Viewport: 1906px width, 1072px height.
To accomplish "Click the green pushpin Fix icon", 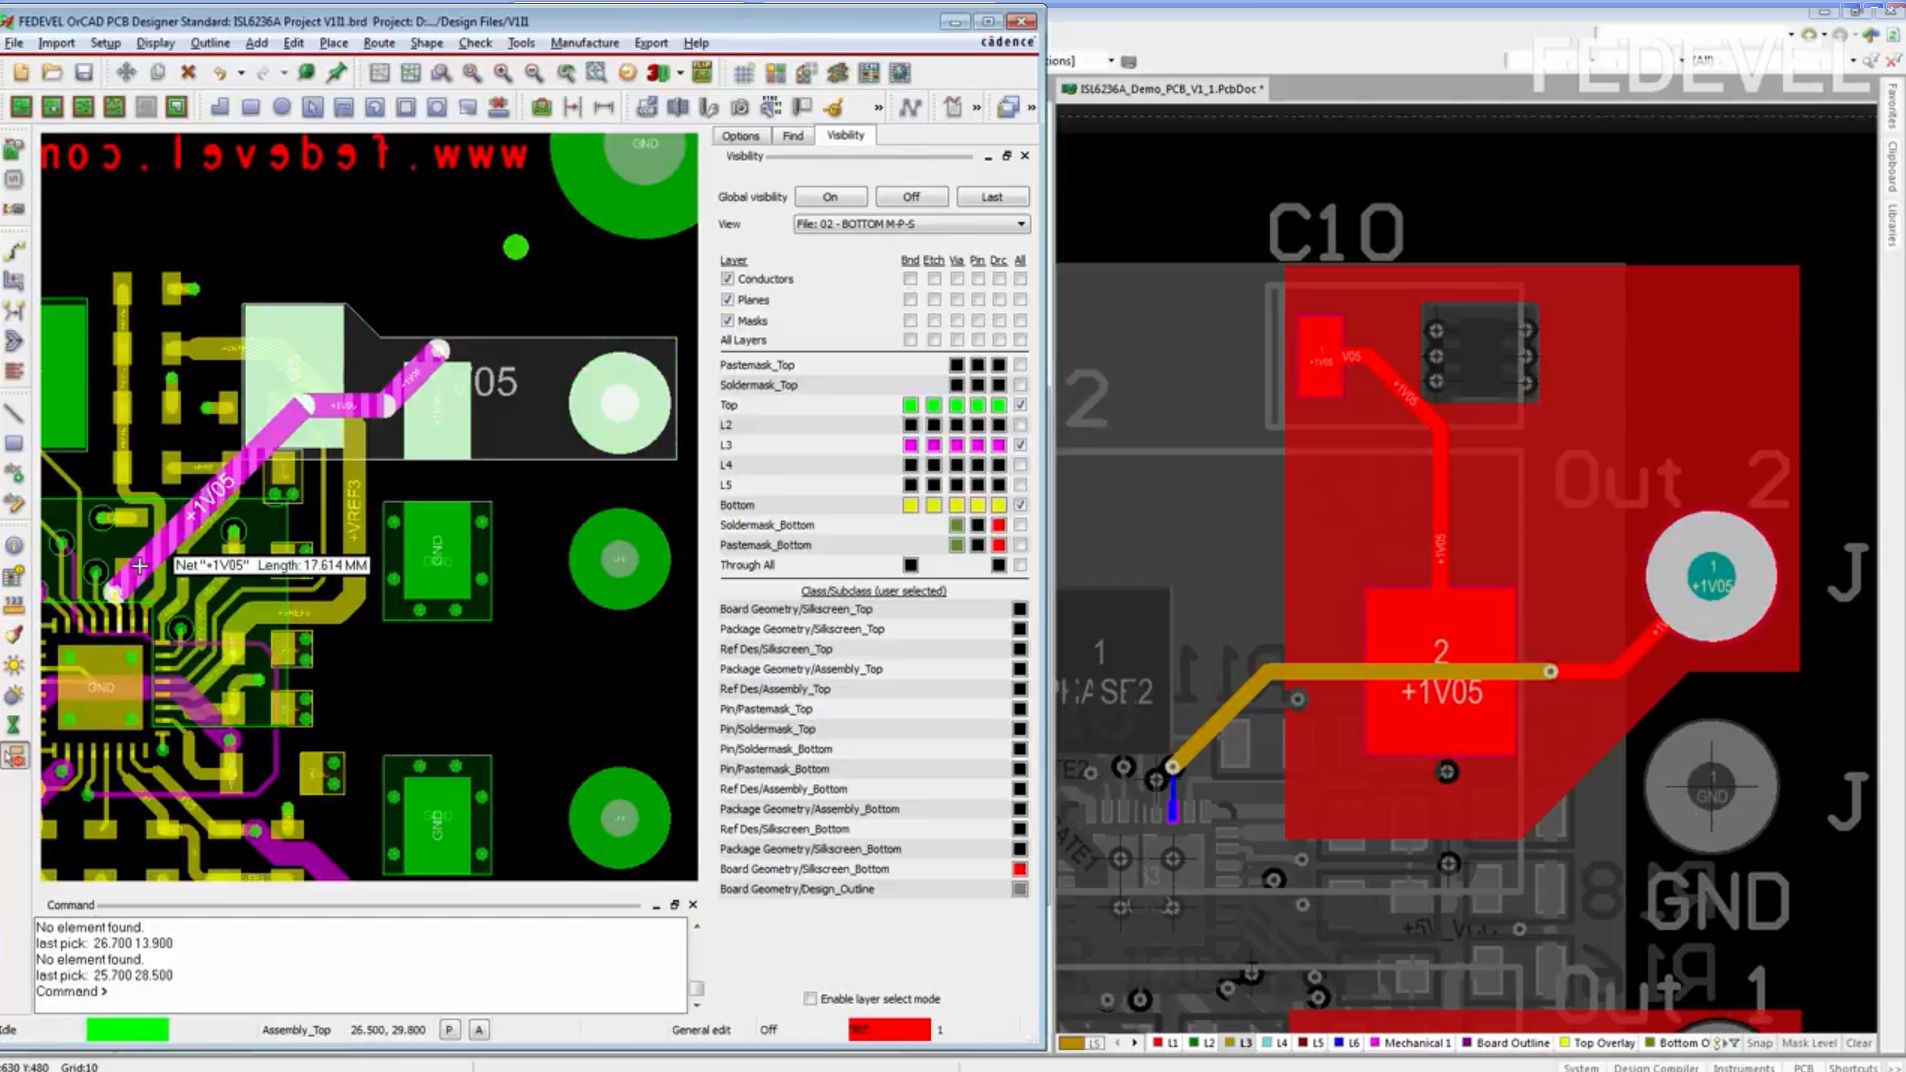I will [337, 73].
